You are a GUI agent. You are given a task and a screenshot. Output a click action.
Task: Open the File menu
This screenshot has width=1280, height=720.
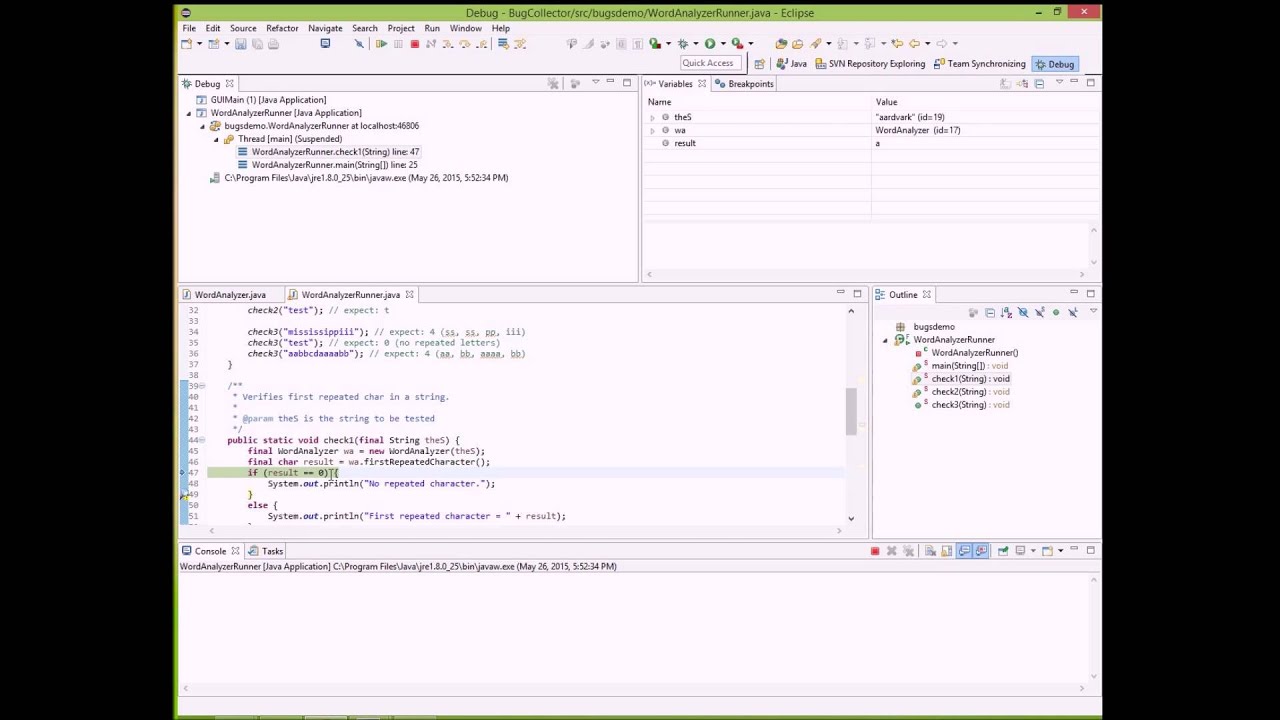[x=189, y=28]
